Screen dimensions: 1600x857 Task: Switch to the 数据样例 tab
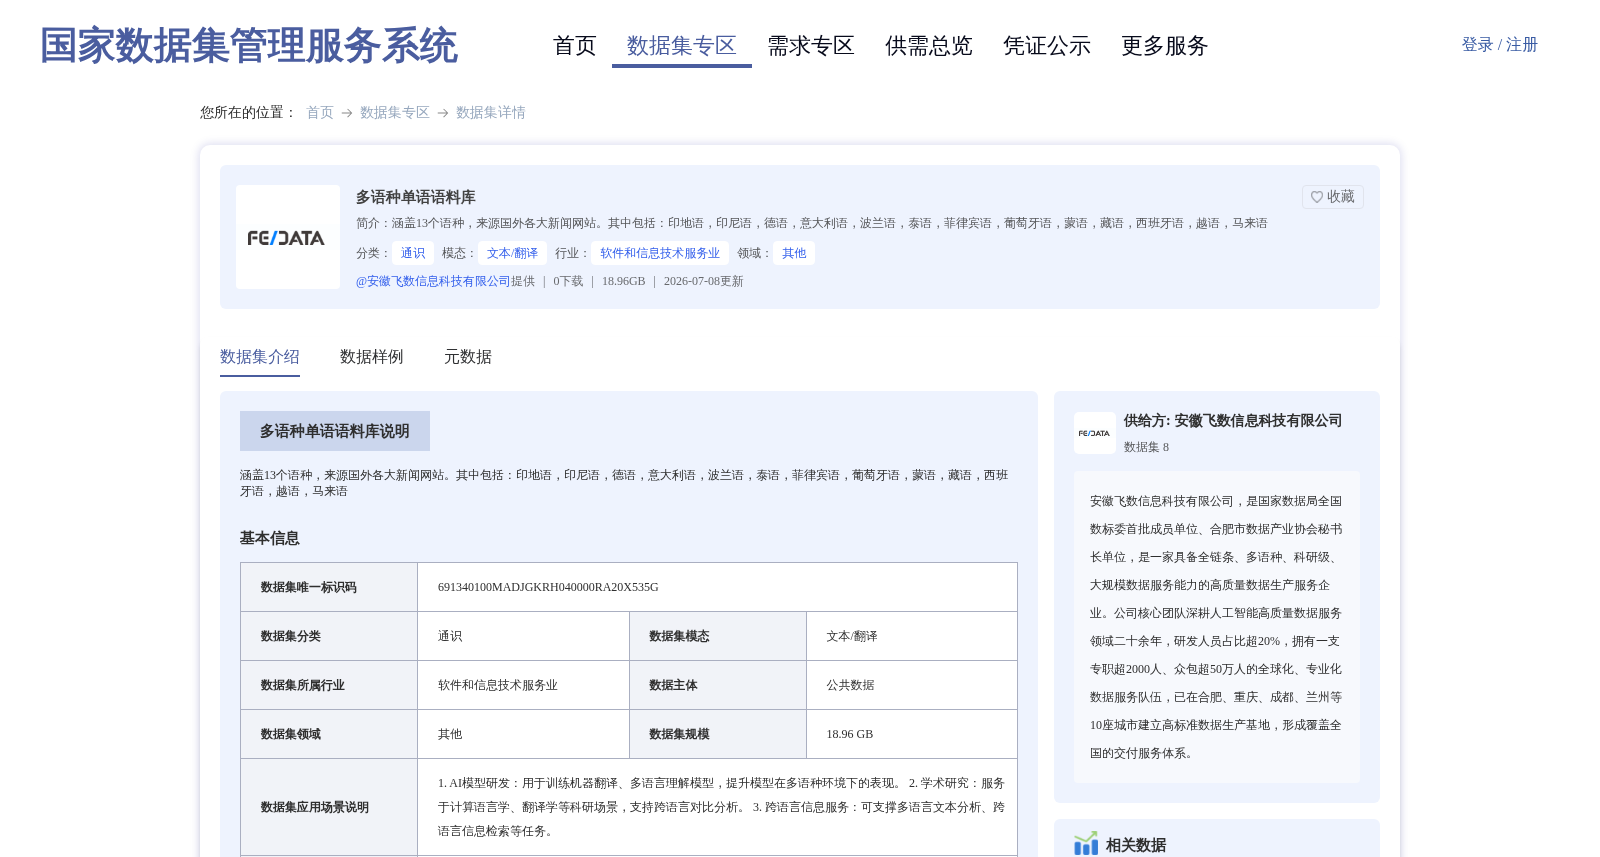[x=372, y=357]
